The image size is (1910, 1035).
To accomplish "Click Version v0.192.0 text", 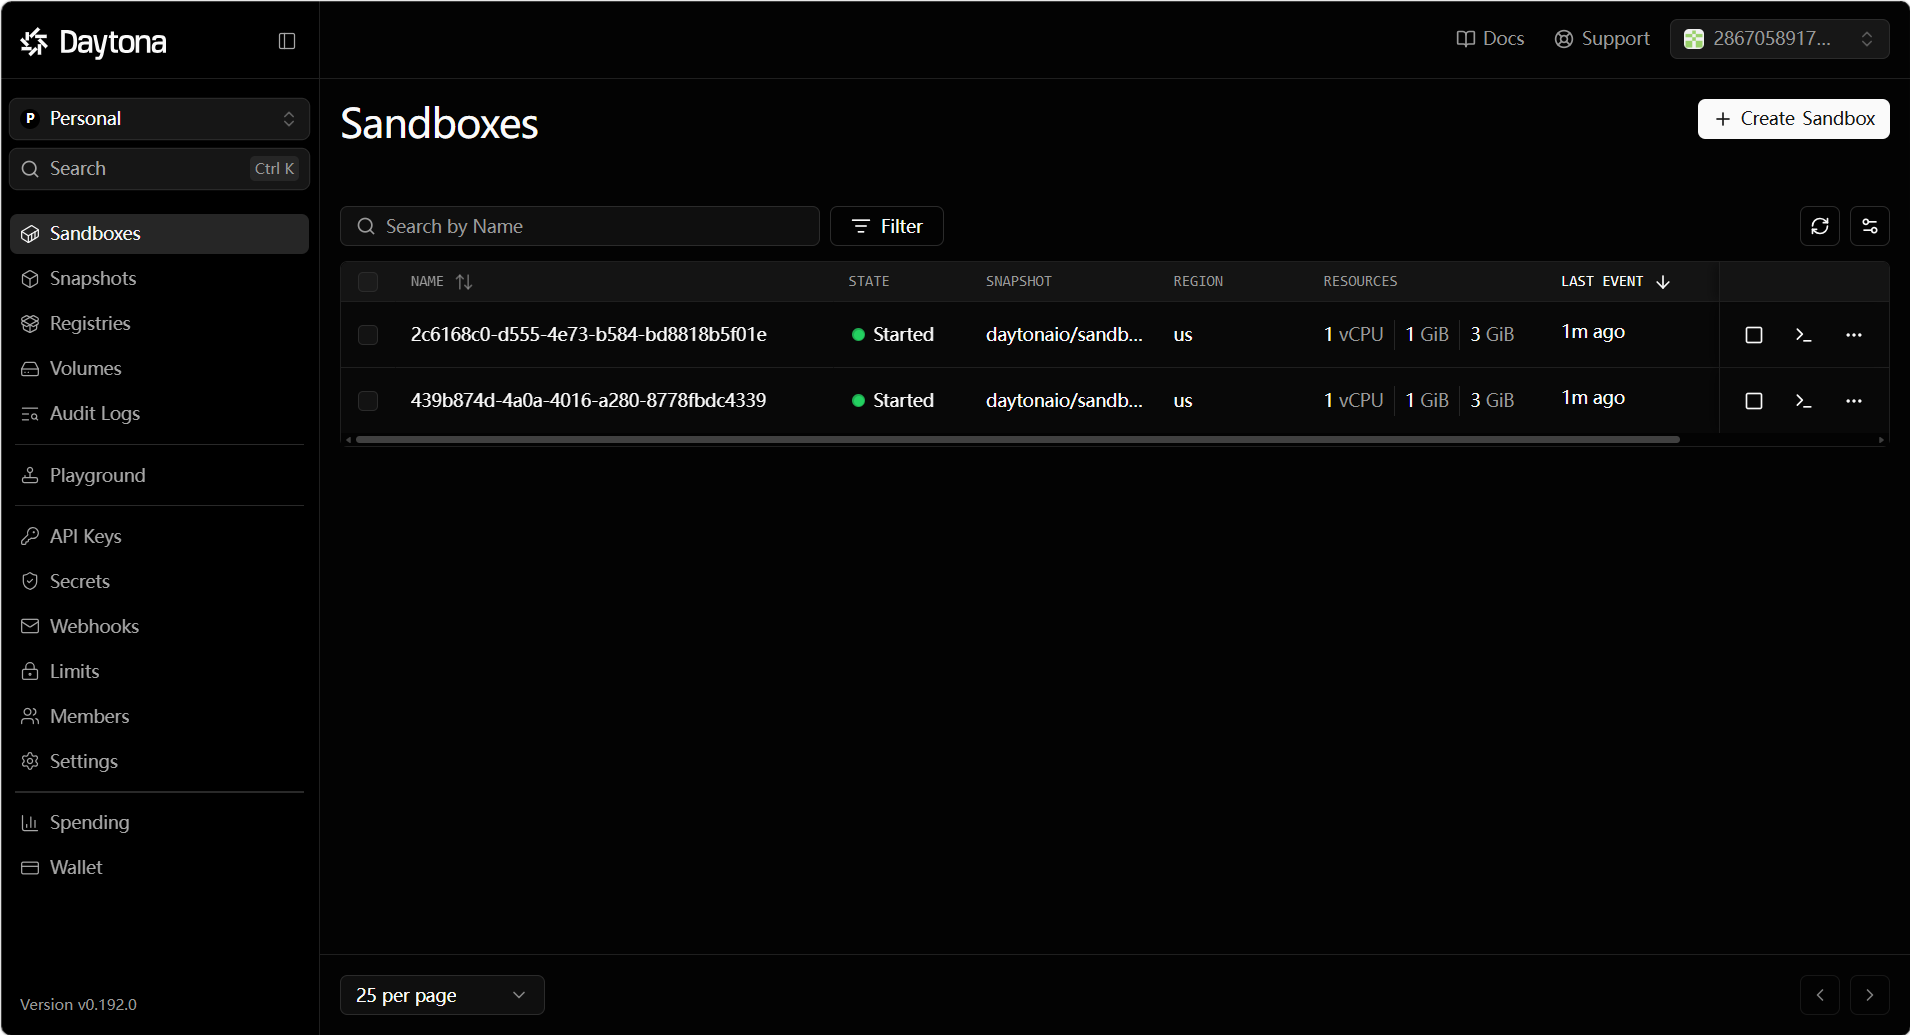I will coord(78,1004).
